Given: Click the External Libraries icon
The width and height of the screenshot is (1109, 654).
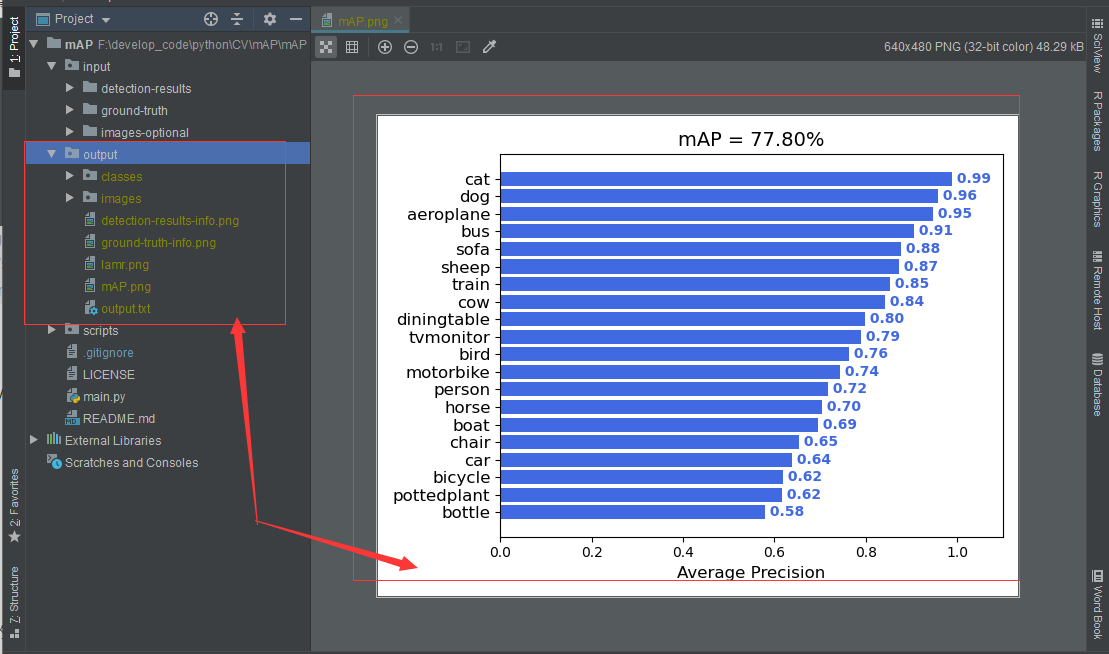Looking at the screenshot, I should [x=54, y=439].
